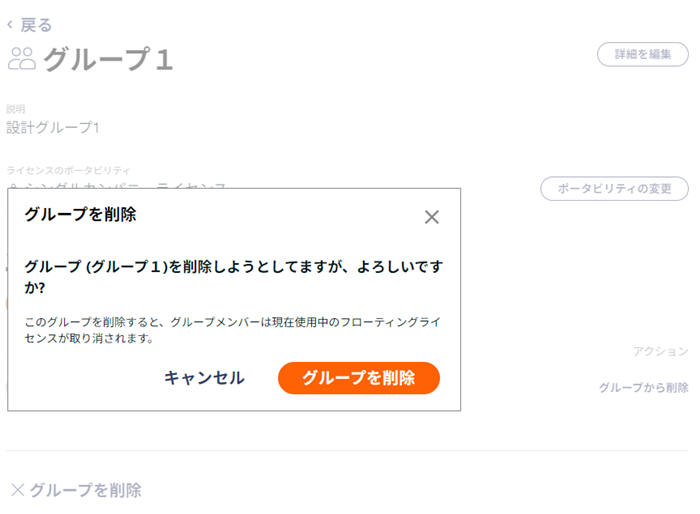This screenshot has width=700, height=514.
Task: Click the partially hidden license type row
Action: point(118,185)
